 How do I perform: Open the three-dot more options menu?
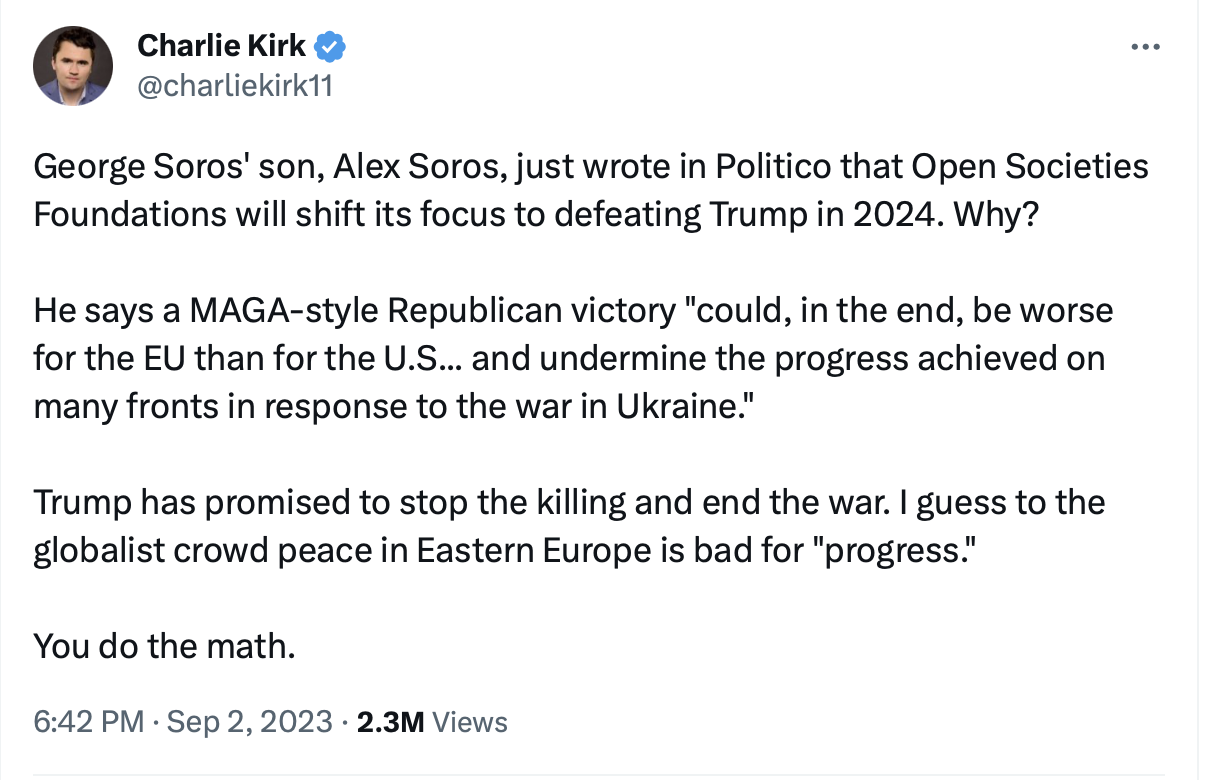[1144, 47]
